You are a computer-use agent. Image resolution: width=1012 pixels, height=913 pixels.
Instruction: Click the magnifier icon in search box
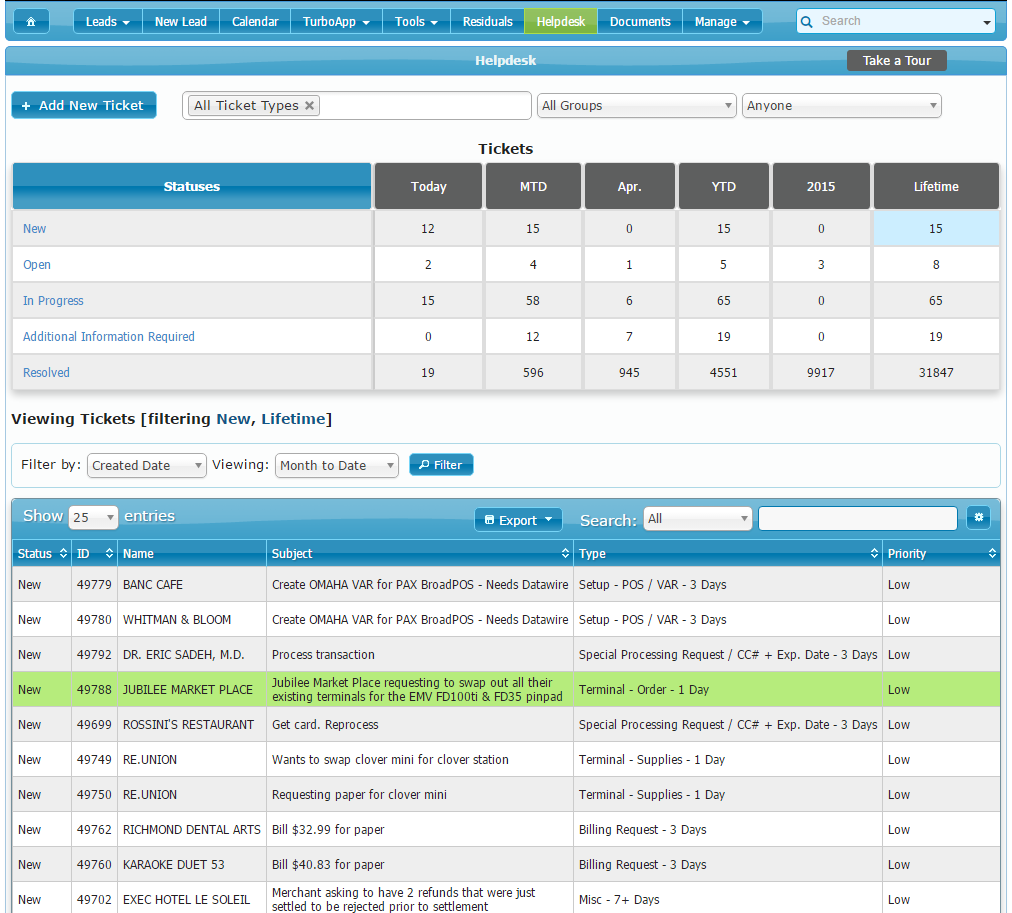point(806,22)
